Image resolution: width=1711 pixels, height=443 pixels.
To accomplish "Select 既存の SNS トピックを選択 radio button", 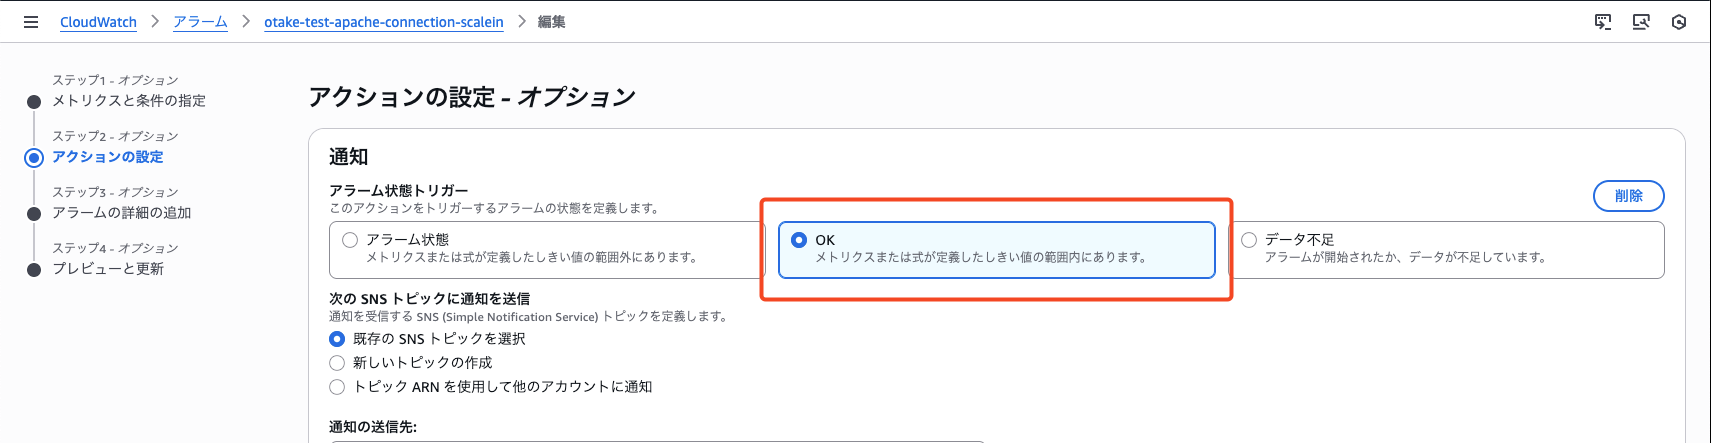I will (337, 339).
